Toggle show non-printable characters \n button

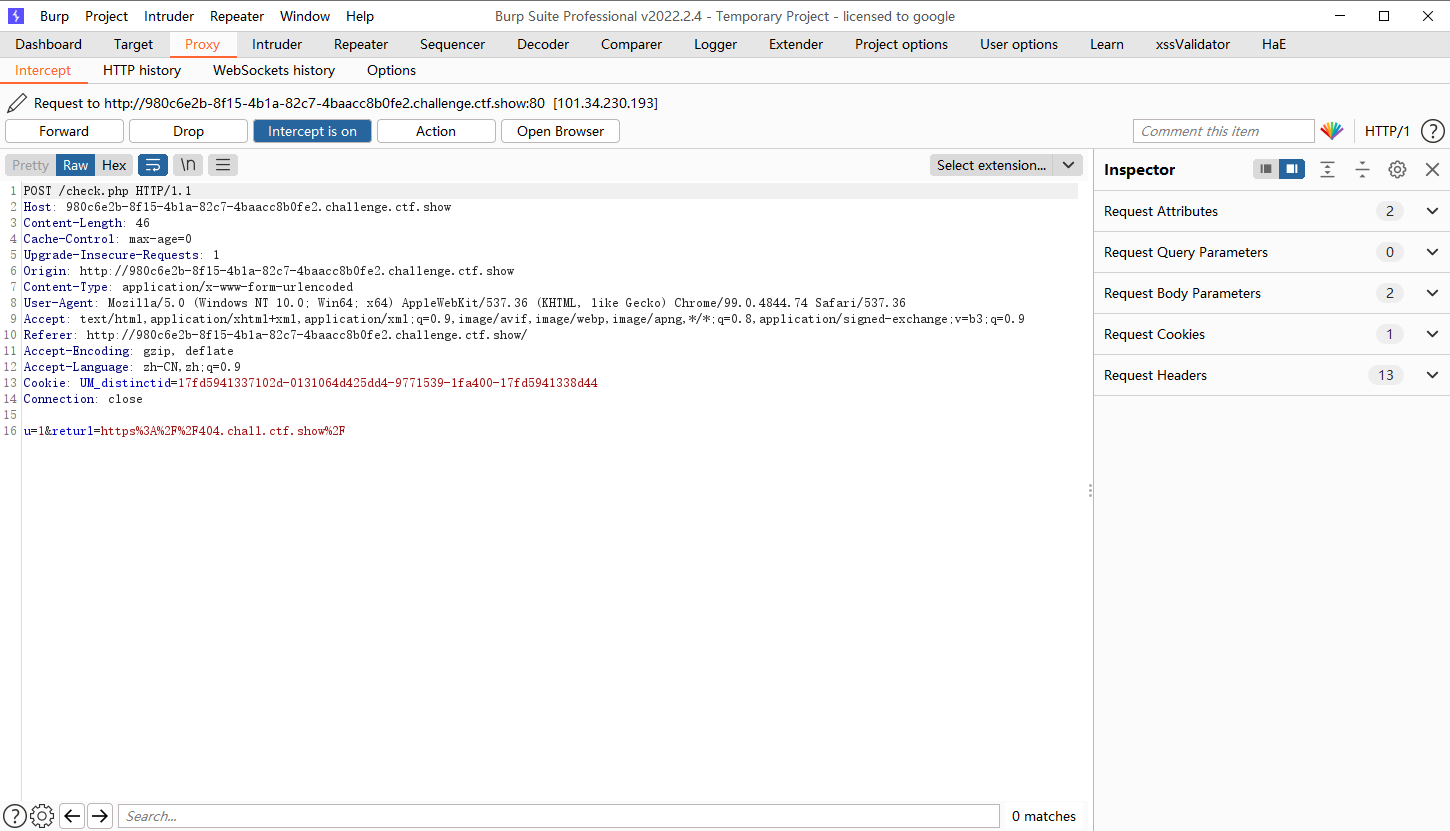click(188, 165)
